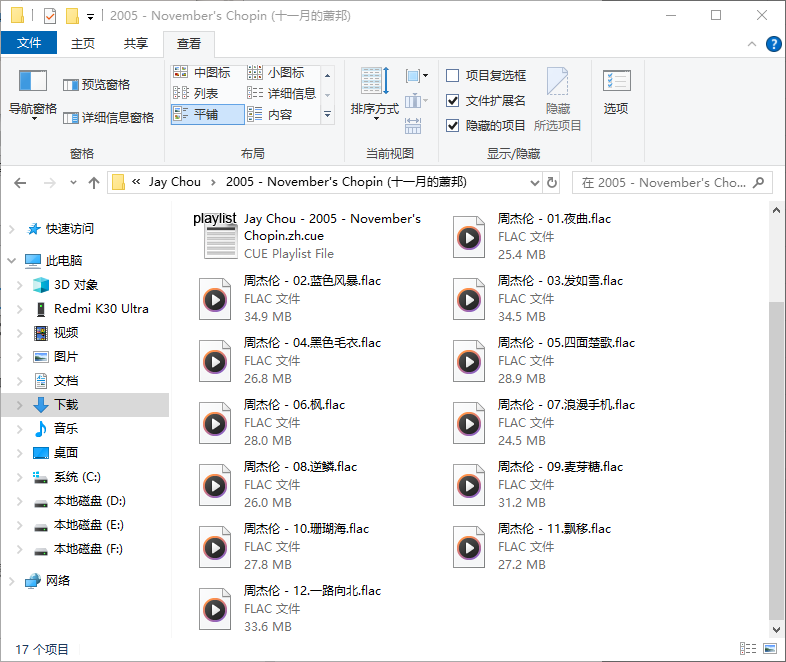Screen dimensions: 786x662
Task: Select 06.枫.flac file icon
Action: click(215, 424)
